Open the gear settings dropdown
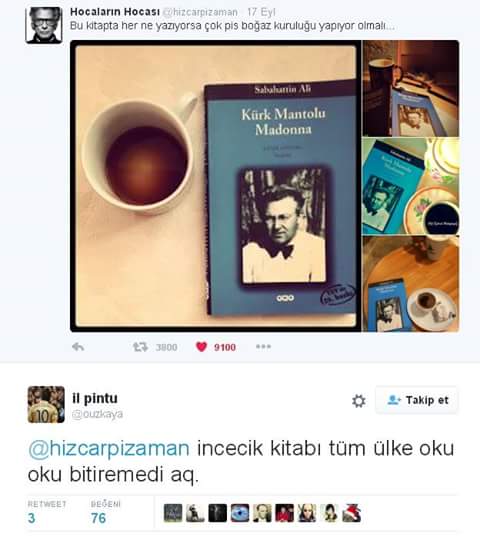Screen dimensions: 480x543 click(x=358, y=401)
